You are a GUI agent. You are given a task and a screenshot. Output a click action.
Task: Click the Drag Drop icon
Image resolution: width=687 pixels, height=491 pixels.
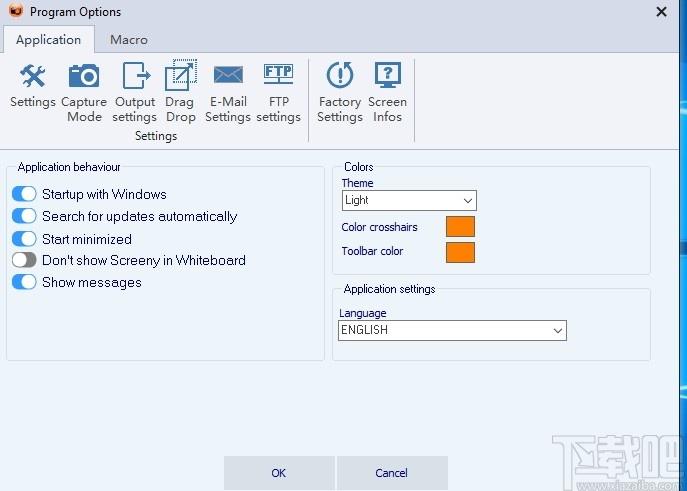181,75
